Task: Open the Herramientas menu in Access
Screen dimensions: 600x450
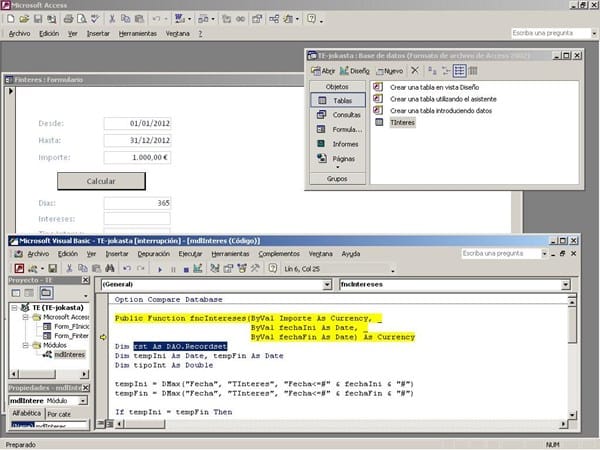Action: [137, 33]
